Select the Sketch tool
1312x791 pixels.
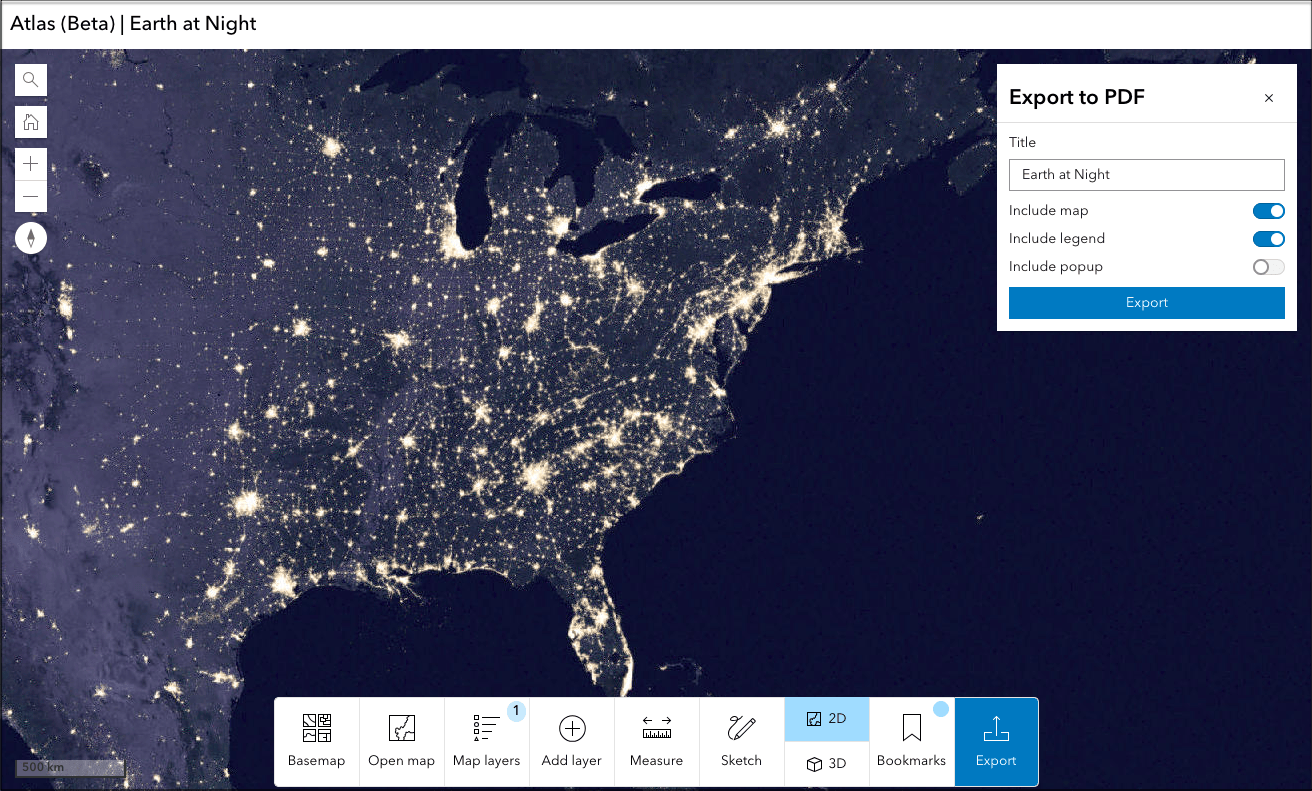pos(741,741)
